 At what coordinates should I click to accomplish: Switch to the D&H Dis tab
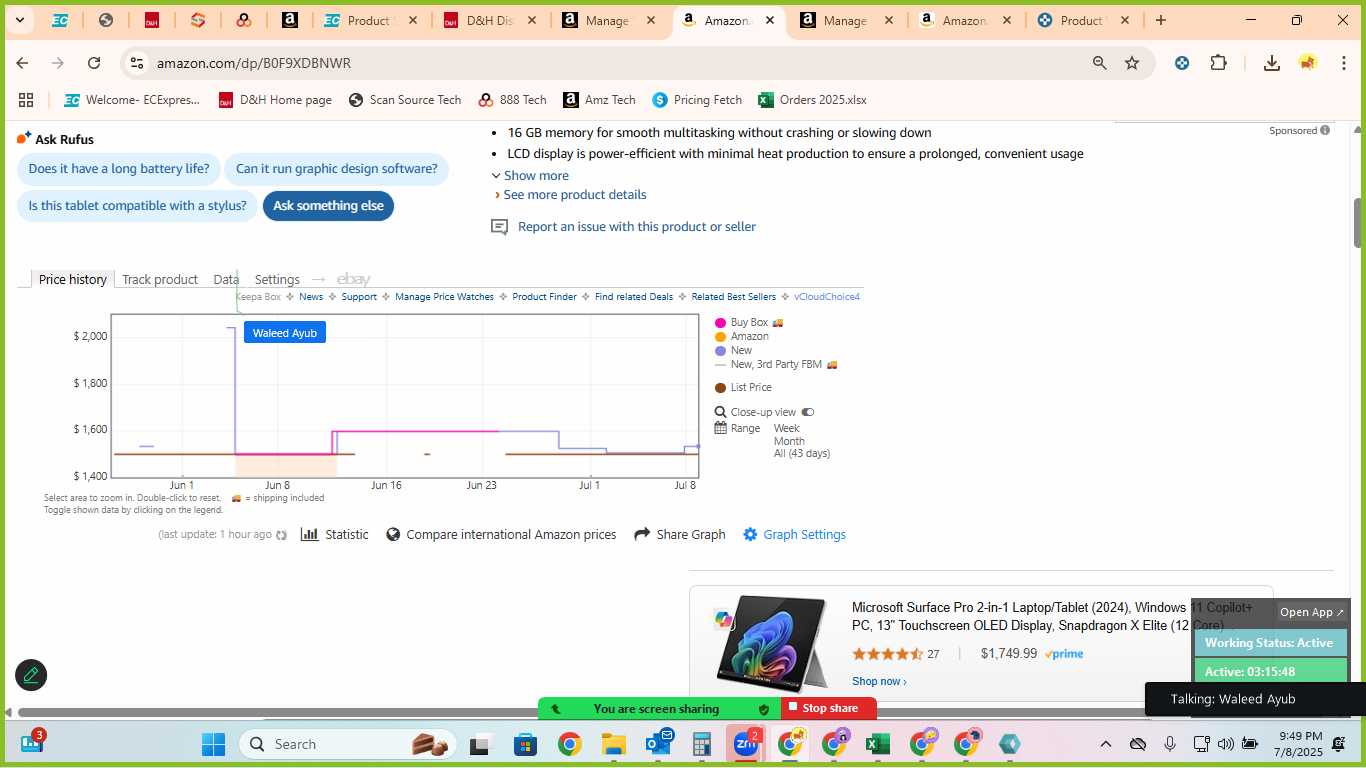tap(491, 20)
